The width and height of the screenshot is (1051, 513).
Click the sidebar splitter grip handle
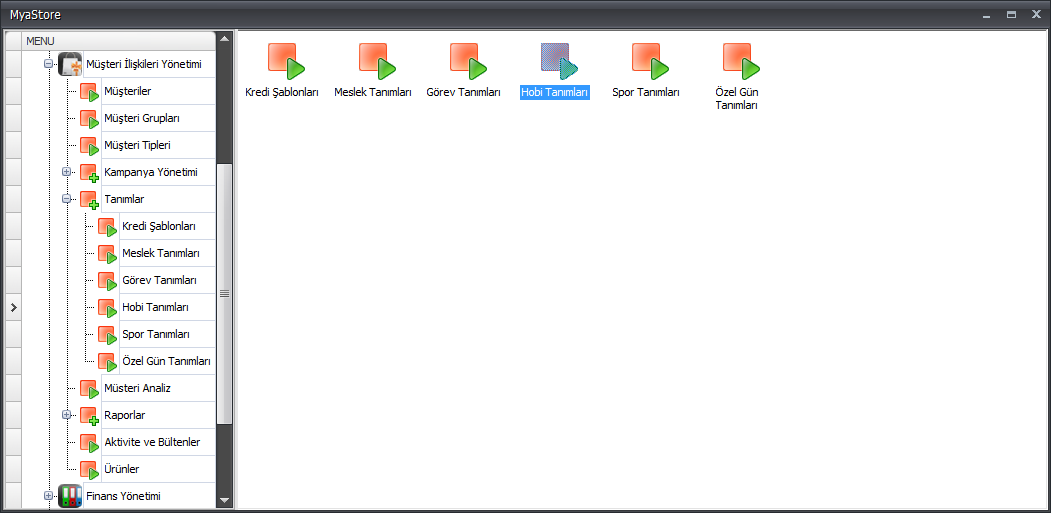point(224,293)
